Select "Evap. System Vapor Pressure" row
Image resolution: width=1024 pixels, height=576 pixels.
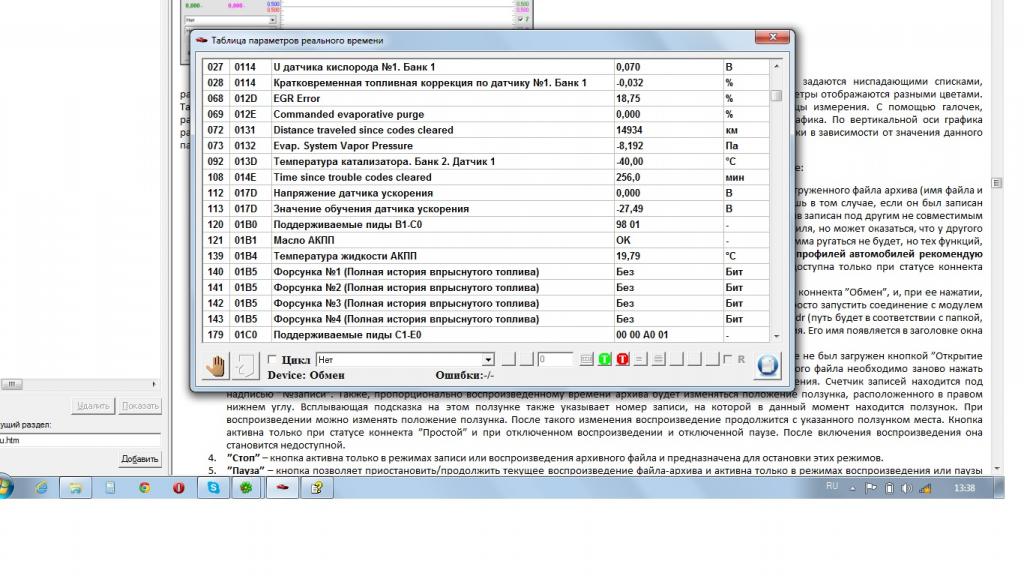coord(486,146)
